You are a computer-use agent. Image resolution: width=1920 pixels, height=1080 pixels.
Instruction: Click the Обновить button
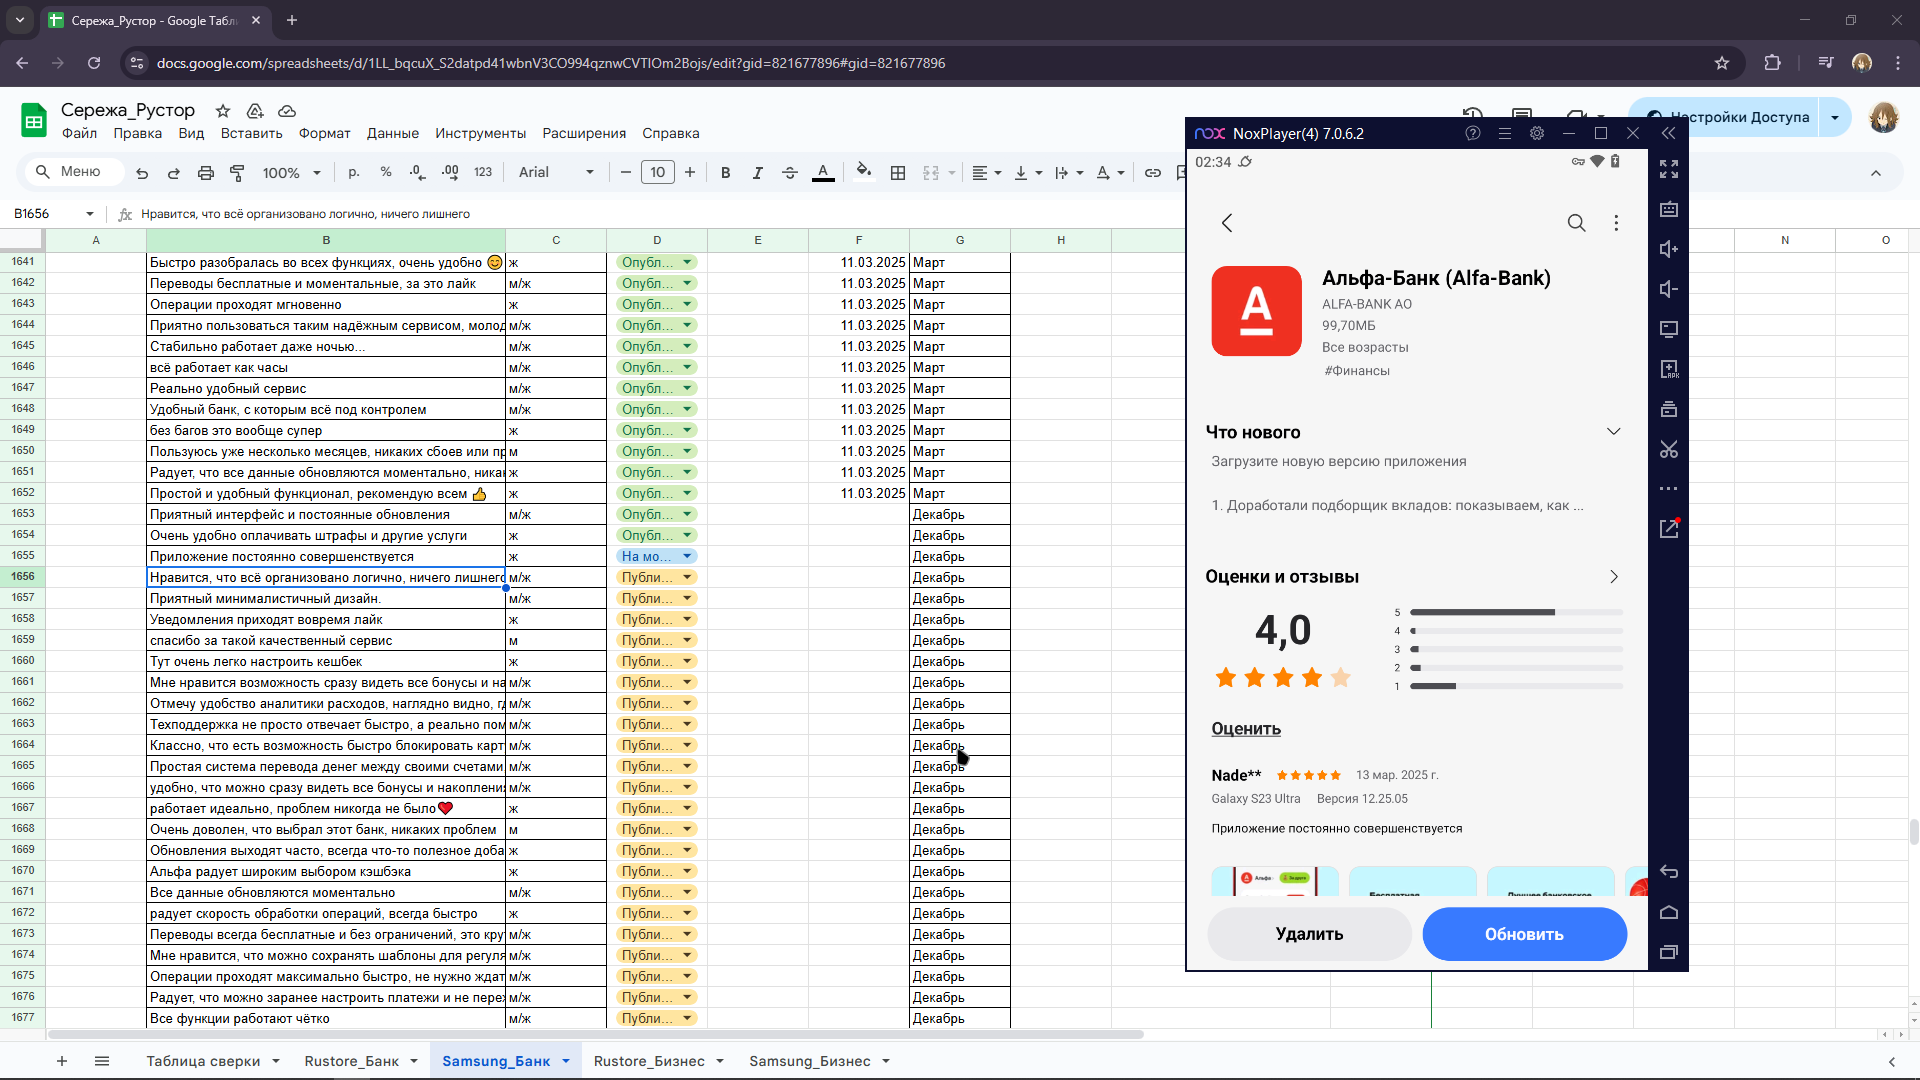click(1524, 934)
